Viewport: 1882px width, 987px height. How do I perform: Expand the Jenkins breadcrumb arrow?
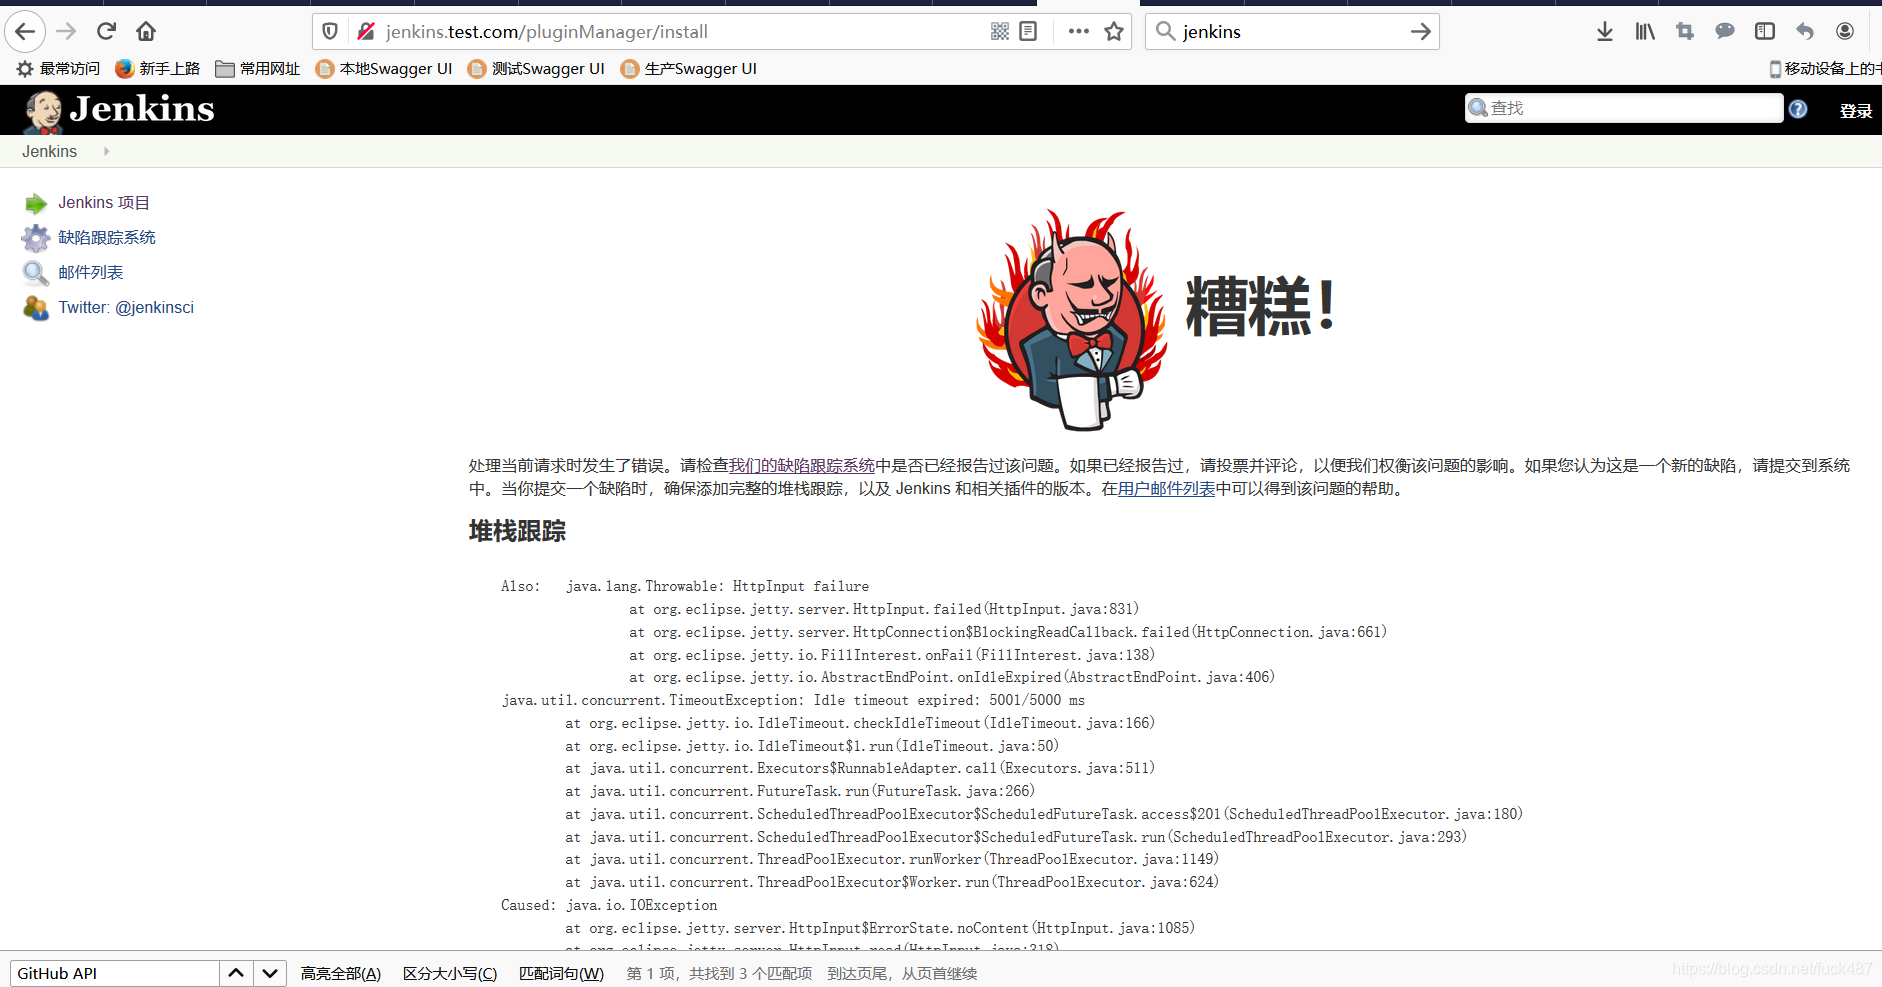(x=106, y=152)
